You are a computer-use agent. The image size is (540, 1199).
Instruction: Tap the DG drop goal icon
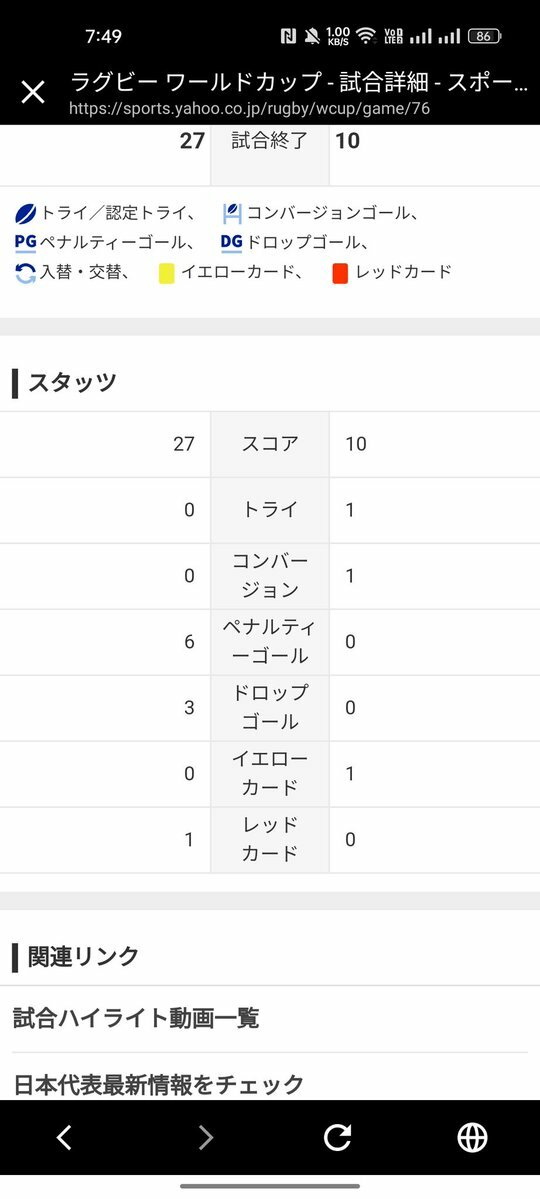(x=231, y=243)
